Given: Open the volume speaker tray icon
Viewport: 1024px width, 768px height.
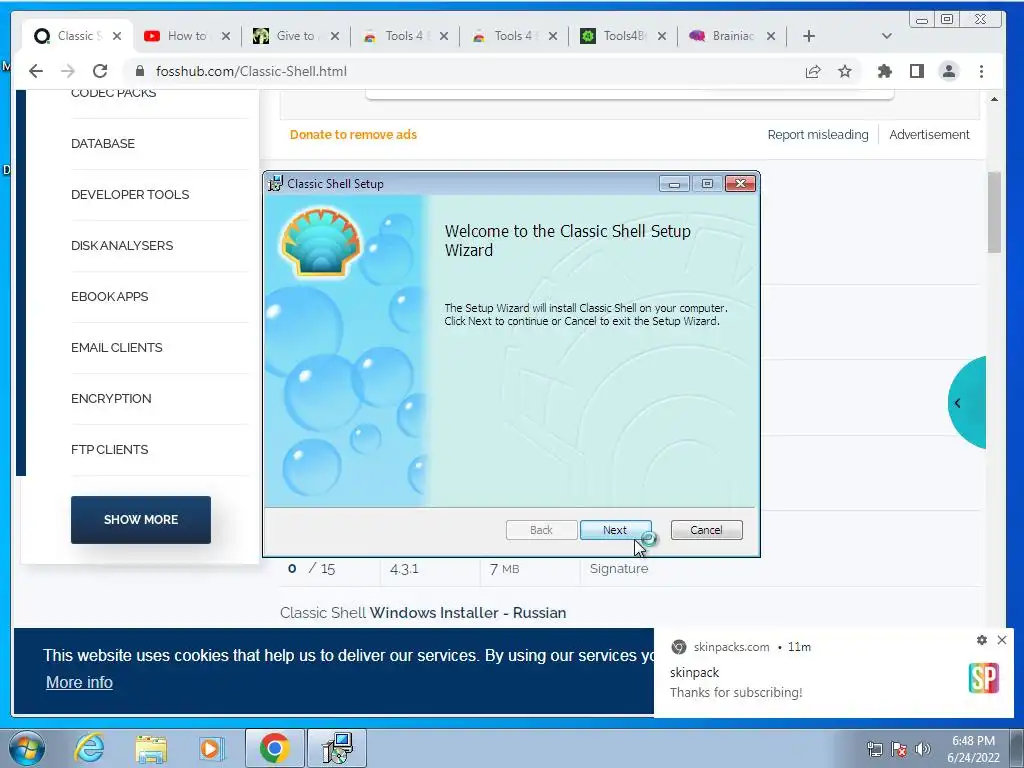Looking at the screenshot, I should coord(923,749).
